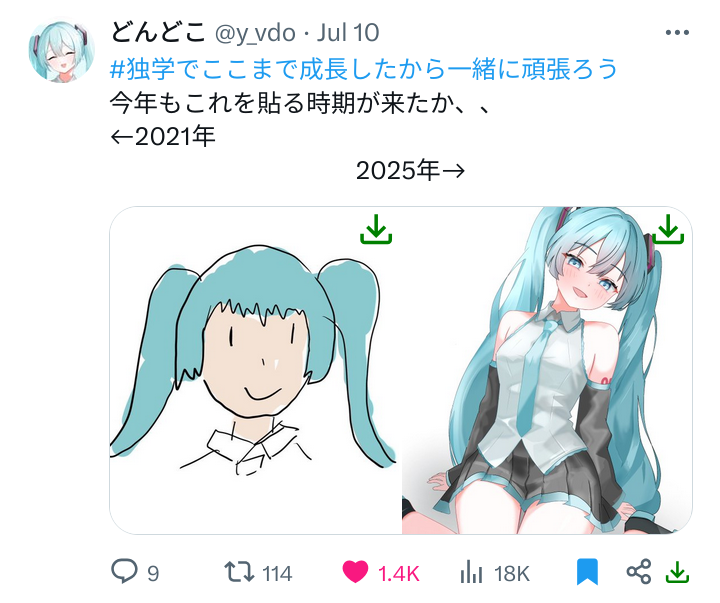Click the 114 repost count
The height and width of the screenshot is (603, 720).
click(x=277, y=574)
